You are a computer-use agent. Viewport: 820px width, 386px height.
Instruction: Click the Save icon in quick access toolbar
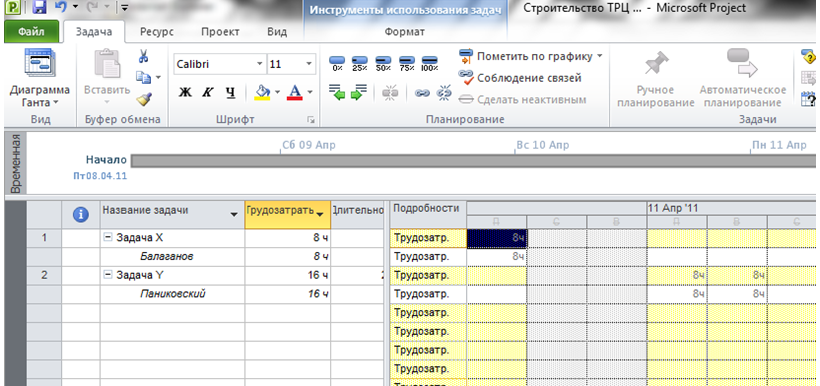click(x=39, y=7)
